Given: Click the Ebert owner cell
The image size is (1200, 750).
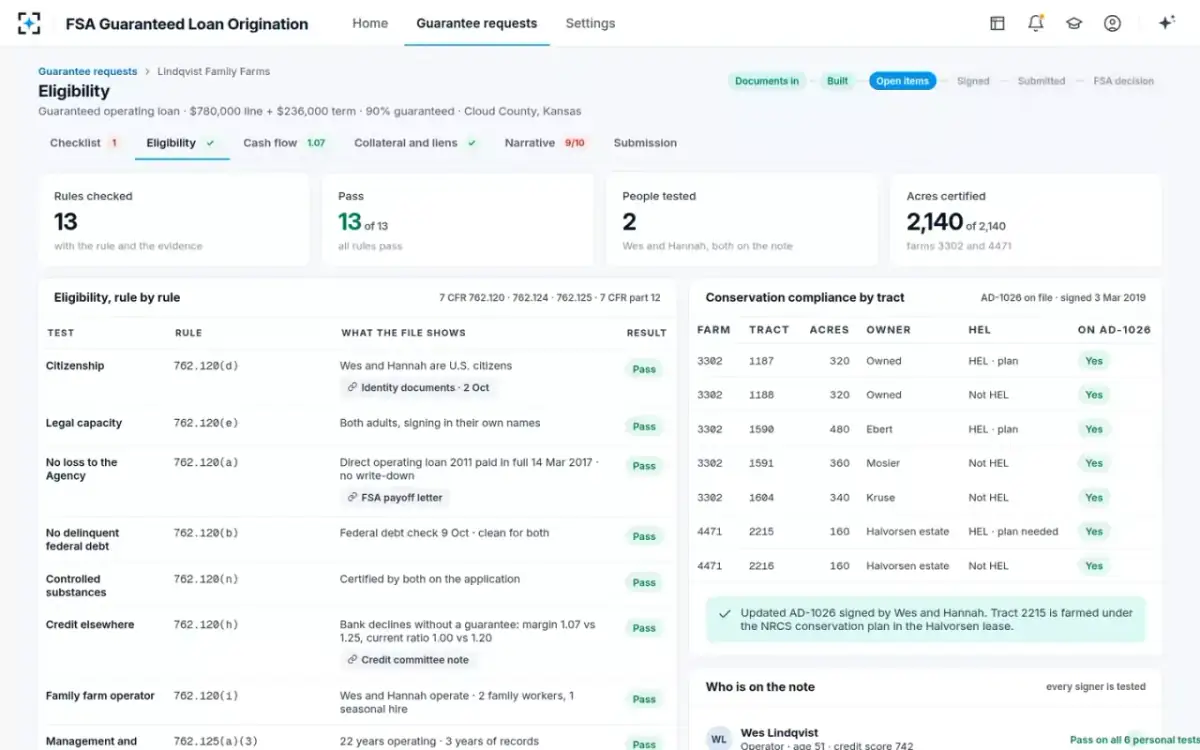Looking at the screenshot, I should [879, 429].
